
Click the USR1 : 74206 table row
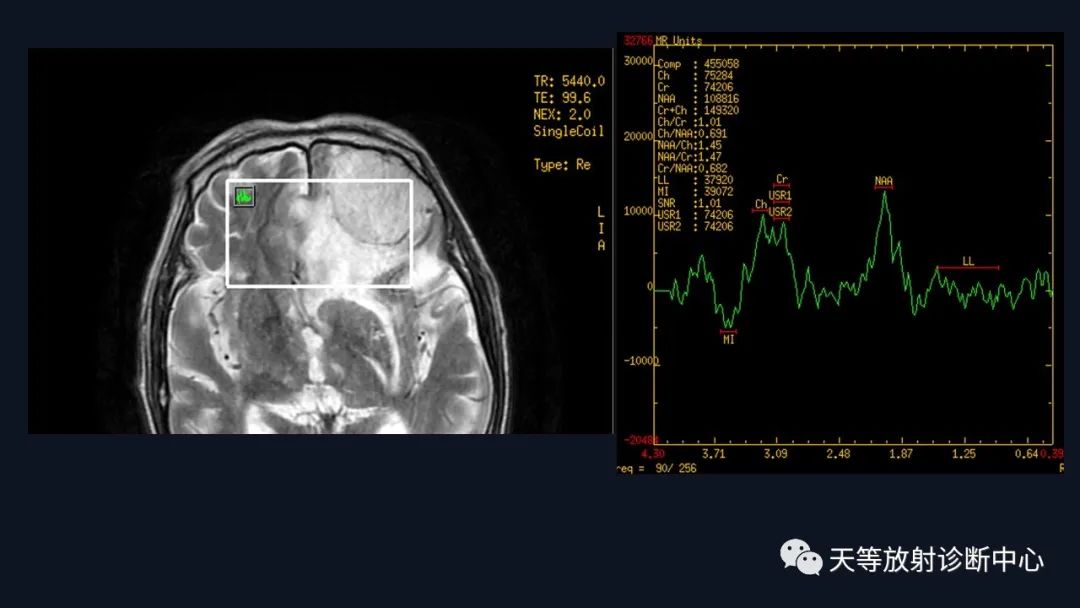pyautogui.click(x=695, y=216)
